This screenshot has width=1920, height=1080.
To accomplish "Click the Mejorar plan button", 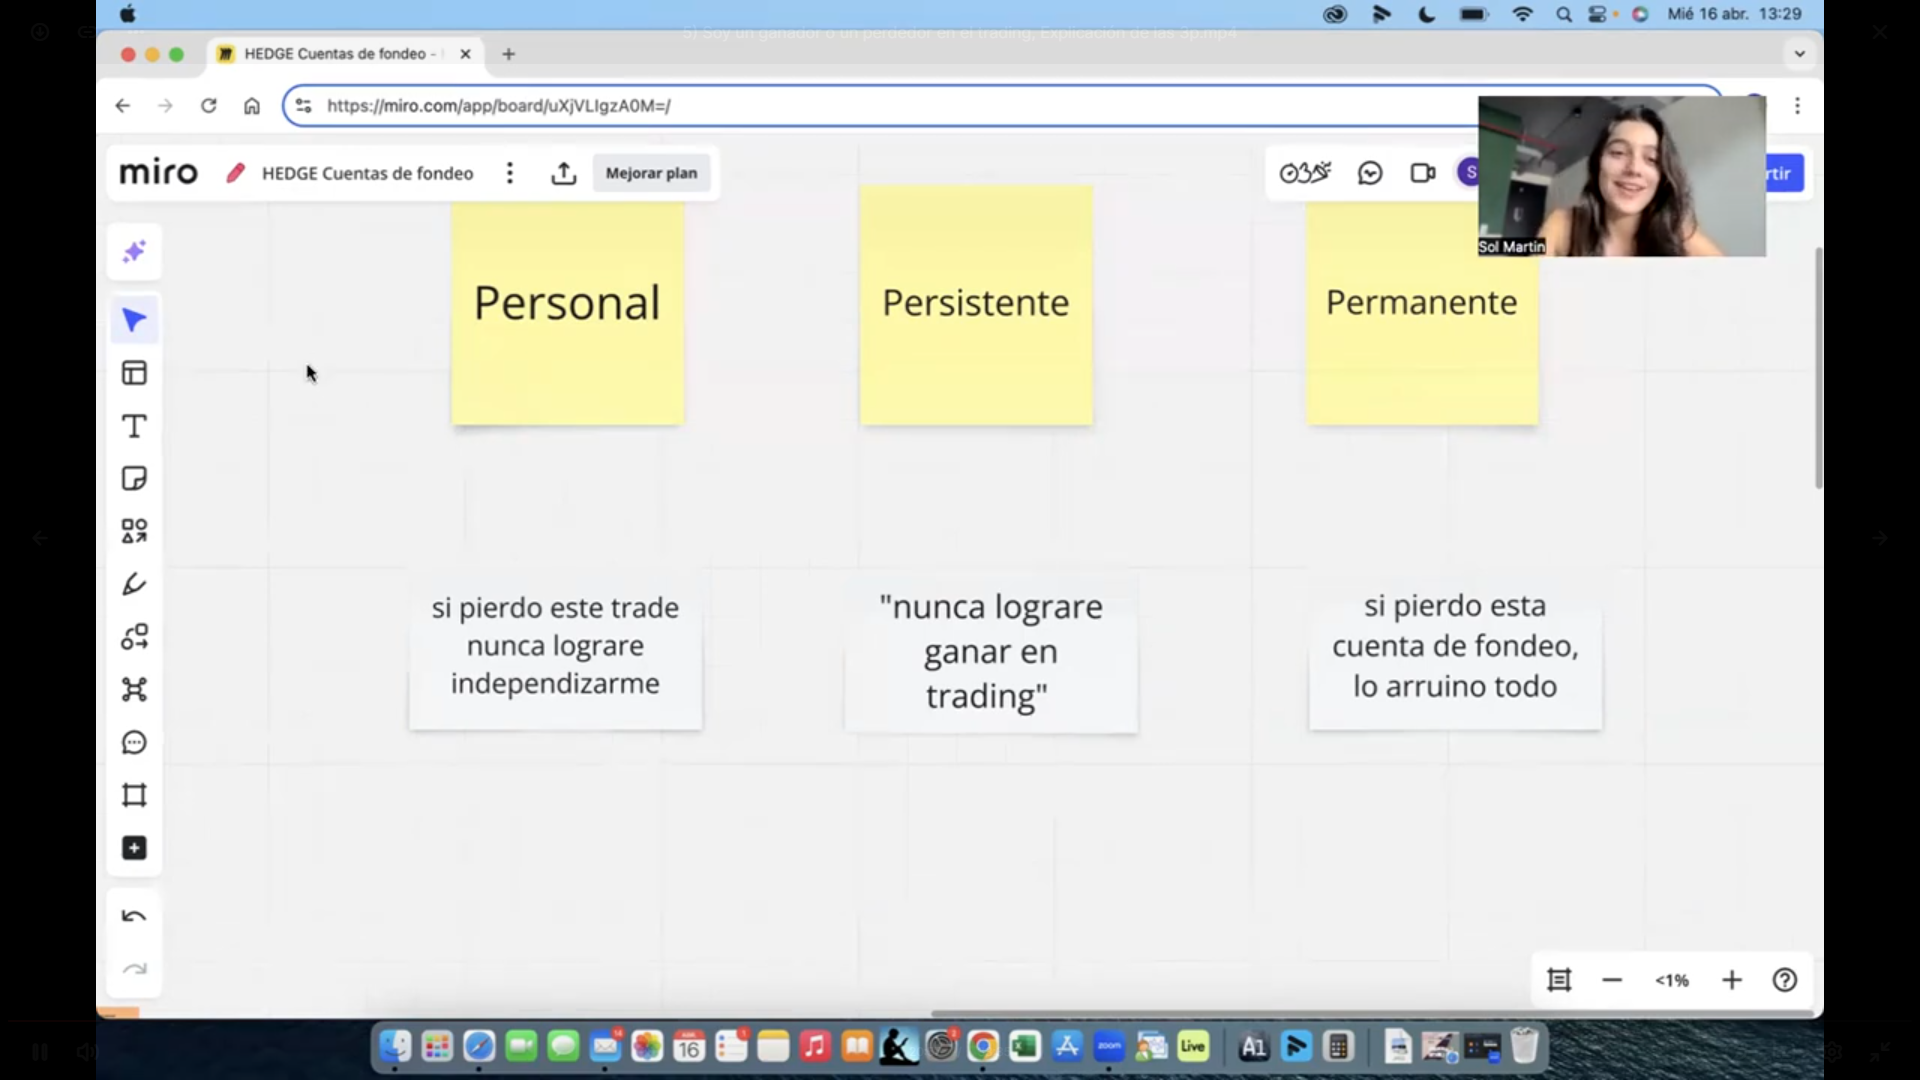I will [x=651, y=173].
